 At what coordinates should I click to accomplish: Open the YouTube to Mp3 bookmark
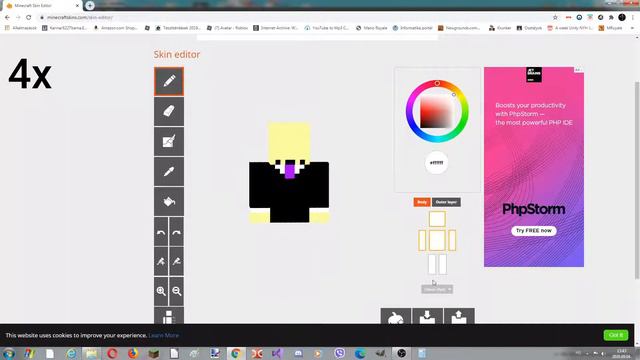327,28
